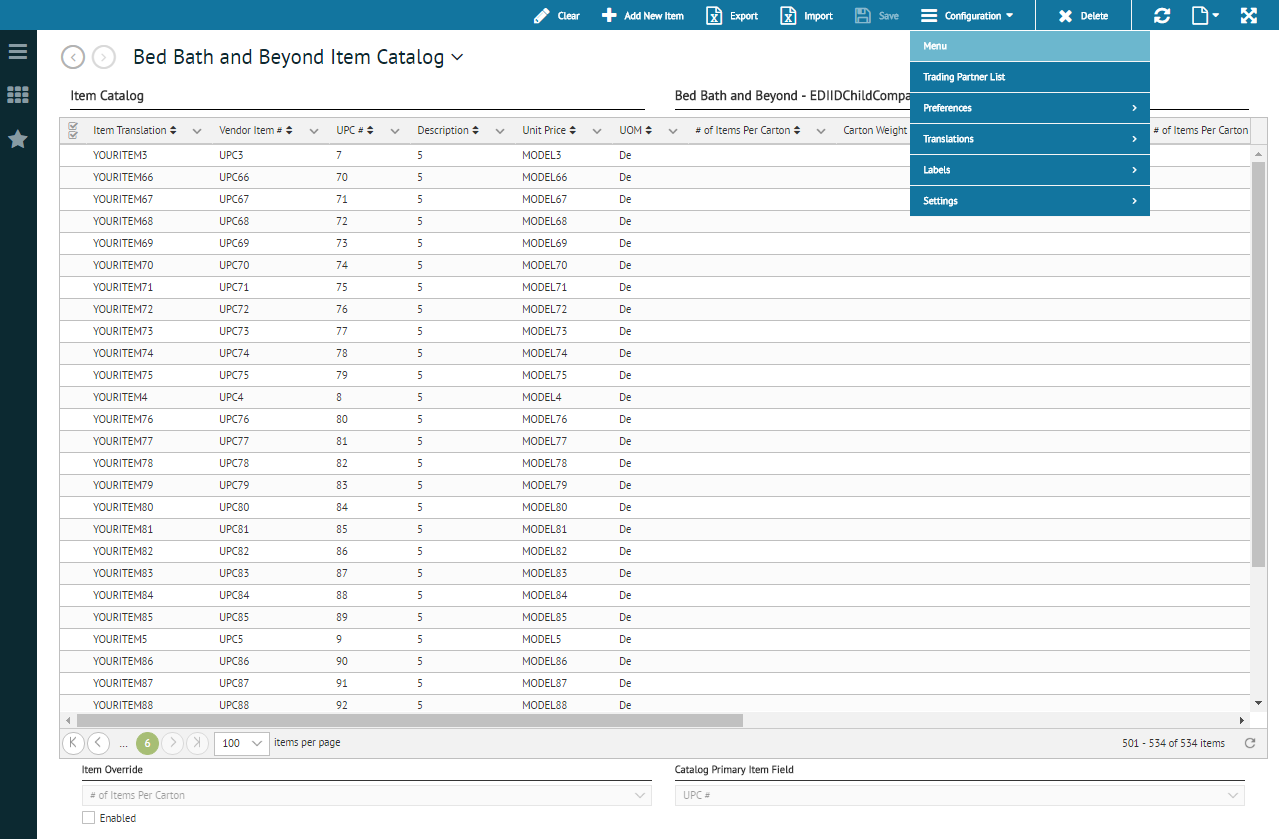Click cell MODEL80
The height and width of the screenshot is (839, 1279).
(545, 507)
